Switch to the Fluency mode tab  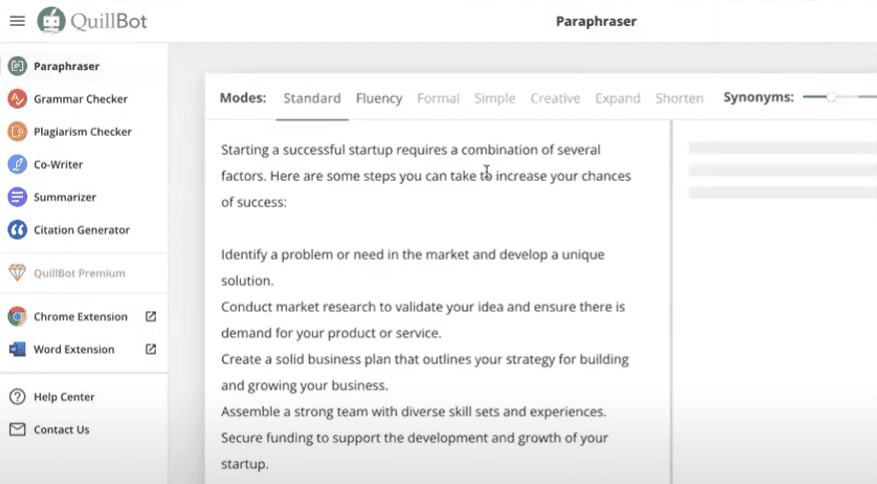point(379,98)
